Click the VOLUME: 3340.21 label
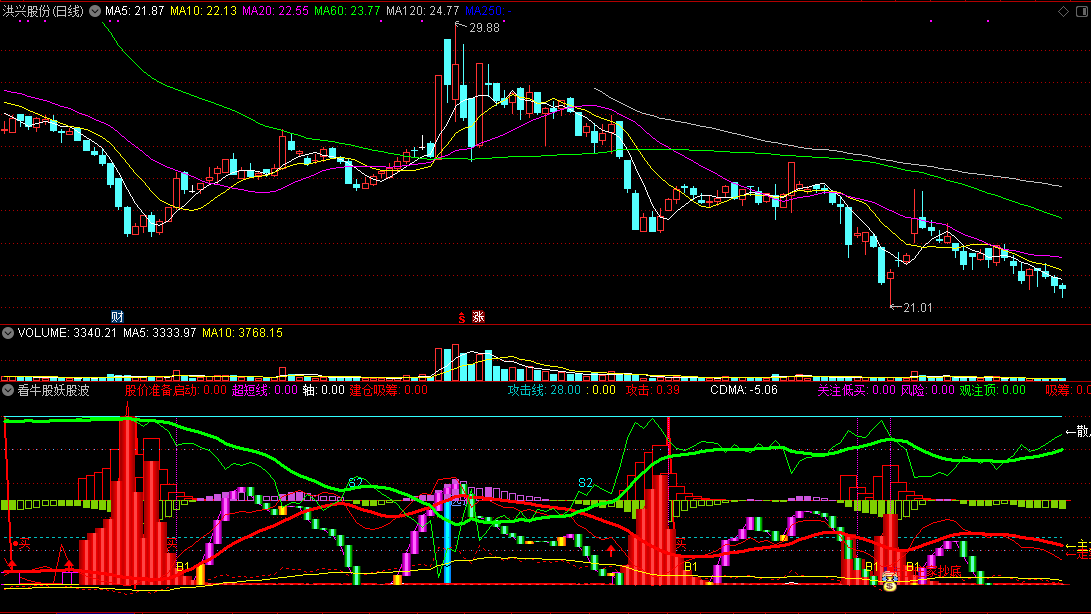 click(67, 333)
